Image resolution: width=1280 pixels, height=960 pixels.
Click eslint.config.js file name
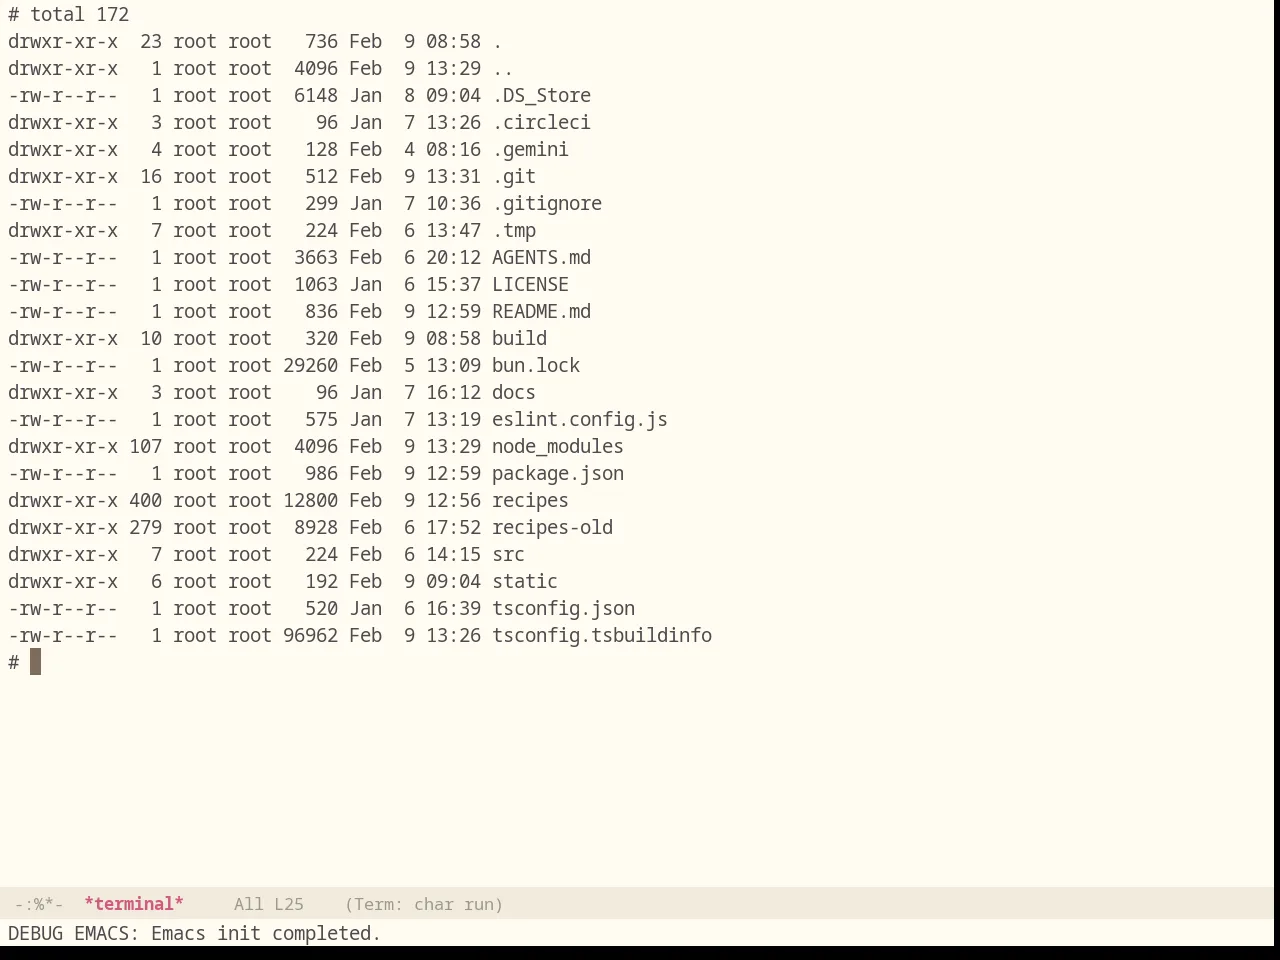point(580,419)
